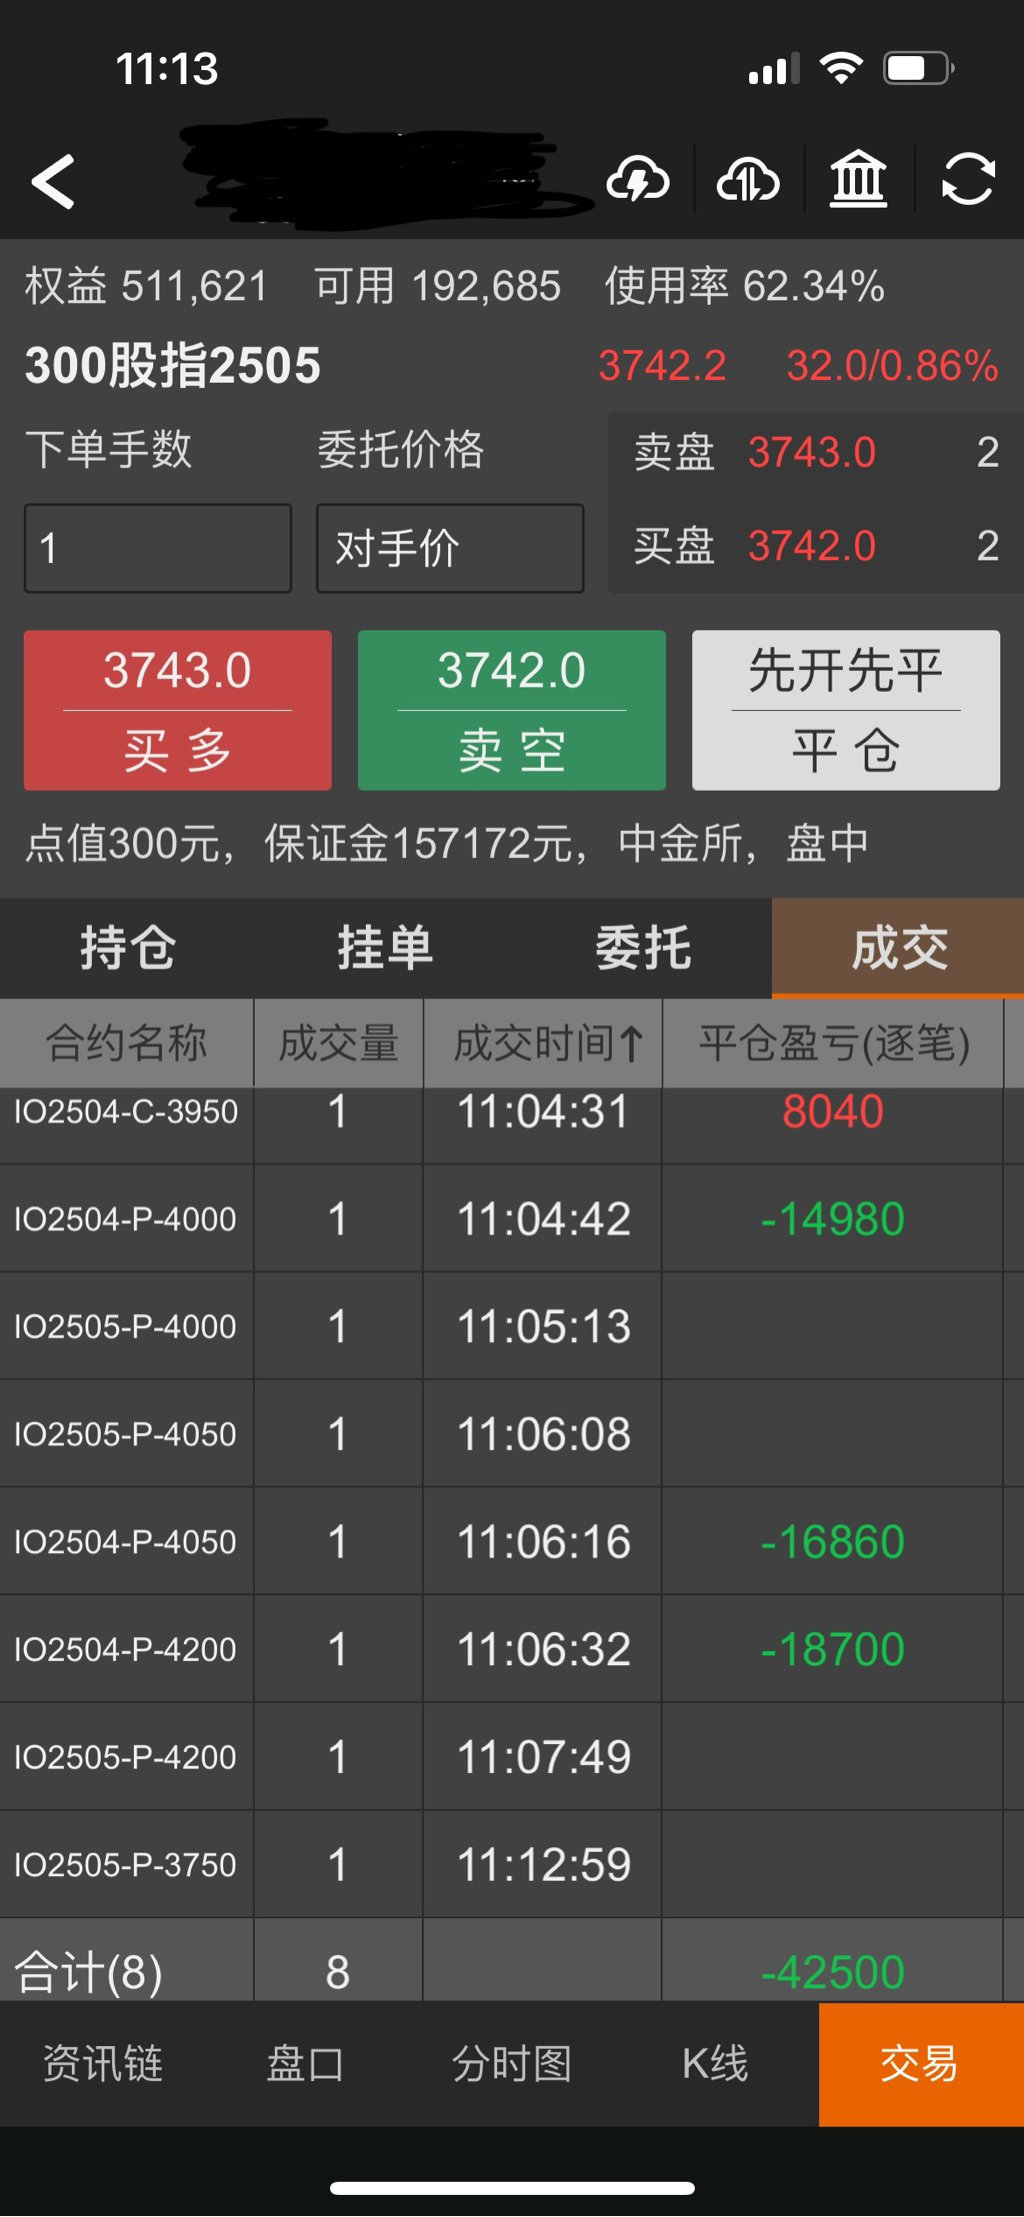
Task: Tap the -42500 total loss value
Action: click(x=832, y=1972)
